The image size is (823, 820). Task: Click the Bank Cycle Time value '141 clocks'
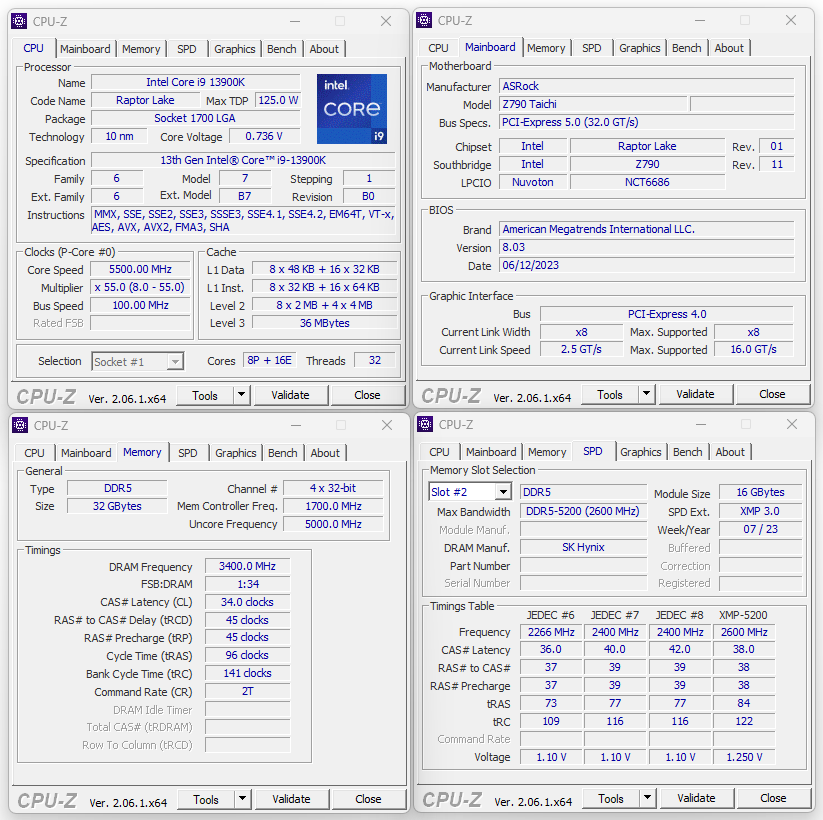tap(247, 673)
